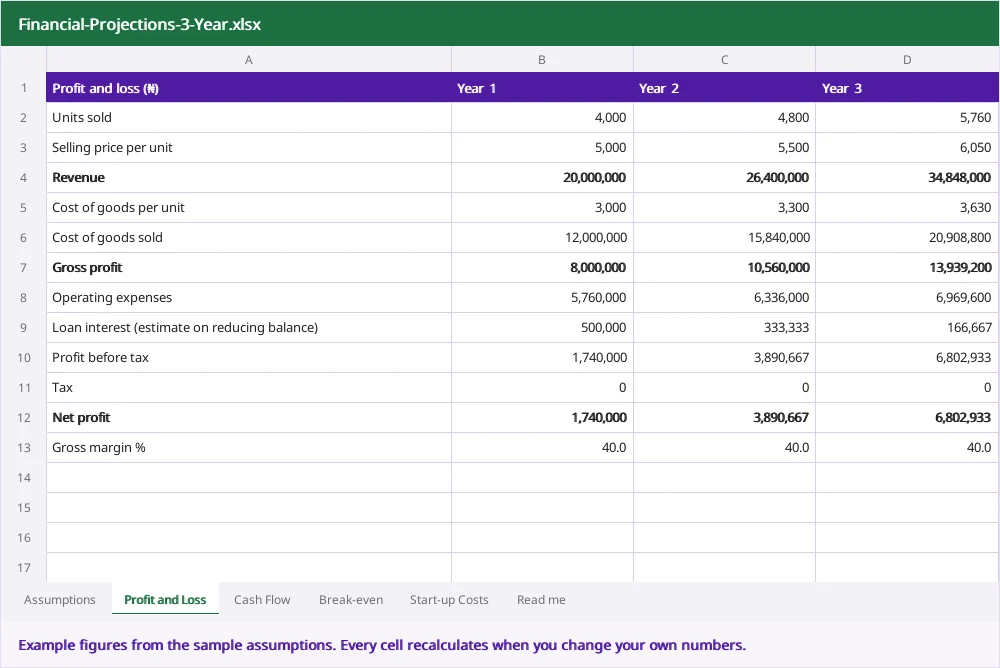
Task: Select row 7 header number
Action: tap(24, 267)
